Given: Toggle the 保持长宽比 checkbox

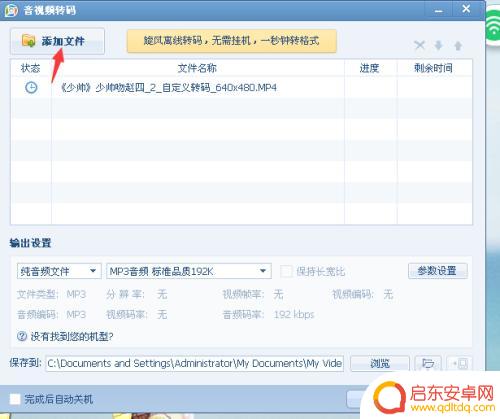Looking at the screenshot, I should tap(286, 271).
